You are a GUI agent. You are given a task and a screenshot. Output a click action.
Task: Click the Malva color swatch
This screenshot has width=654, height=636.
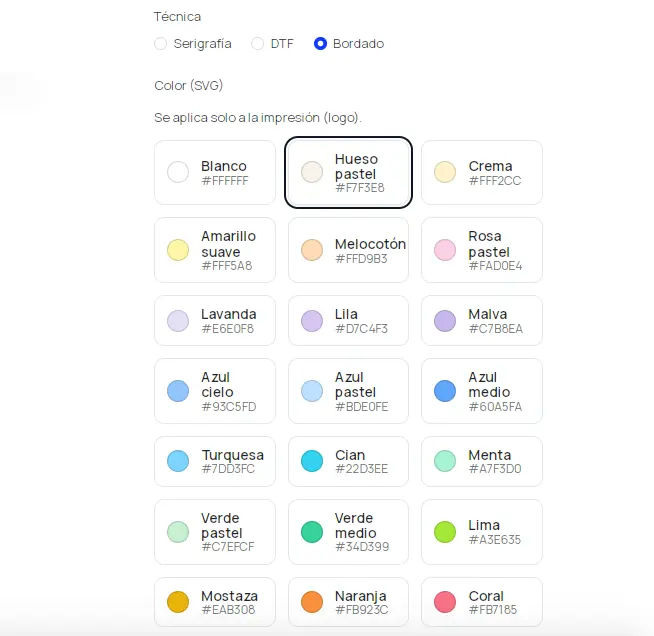pos(481,321)
